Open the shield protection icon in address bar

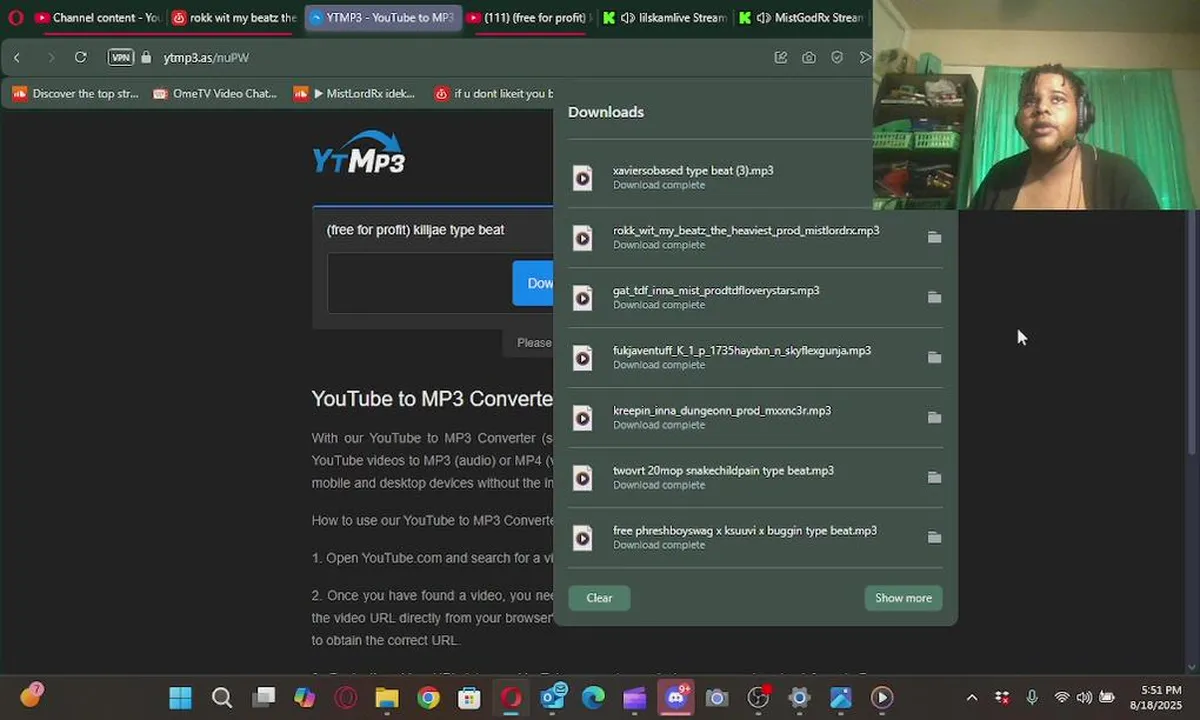(x=837, y=58)
